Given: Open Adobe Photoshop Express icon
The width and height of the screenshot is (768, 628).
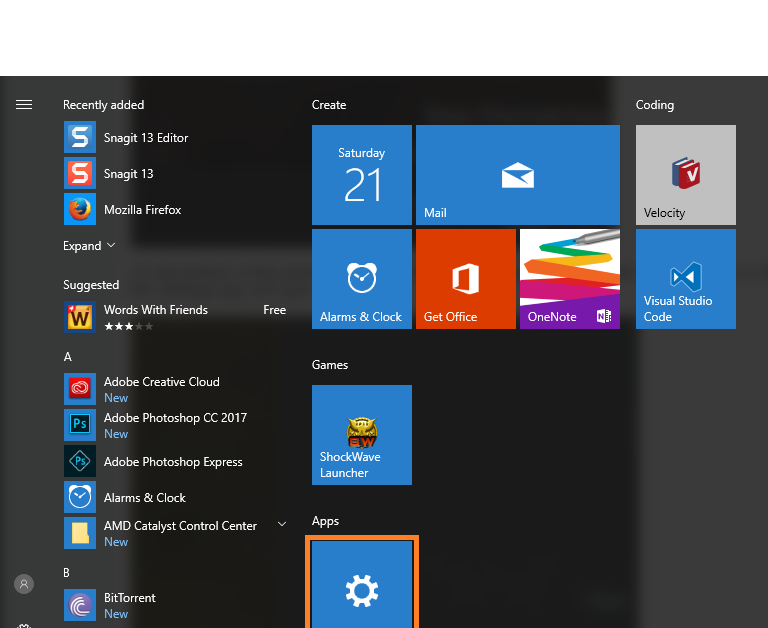Looking at the screenshot, I should click(80, 461).
